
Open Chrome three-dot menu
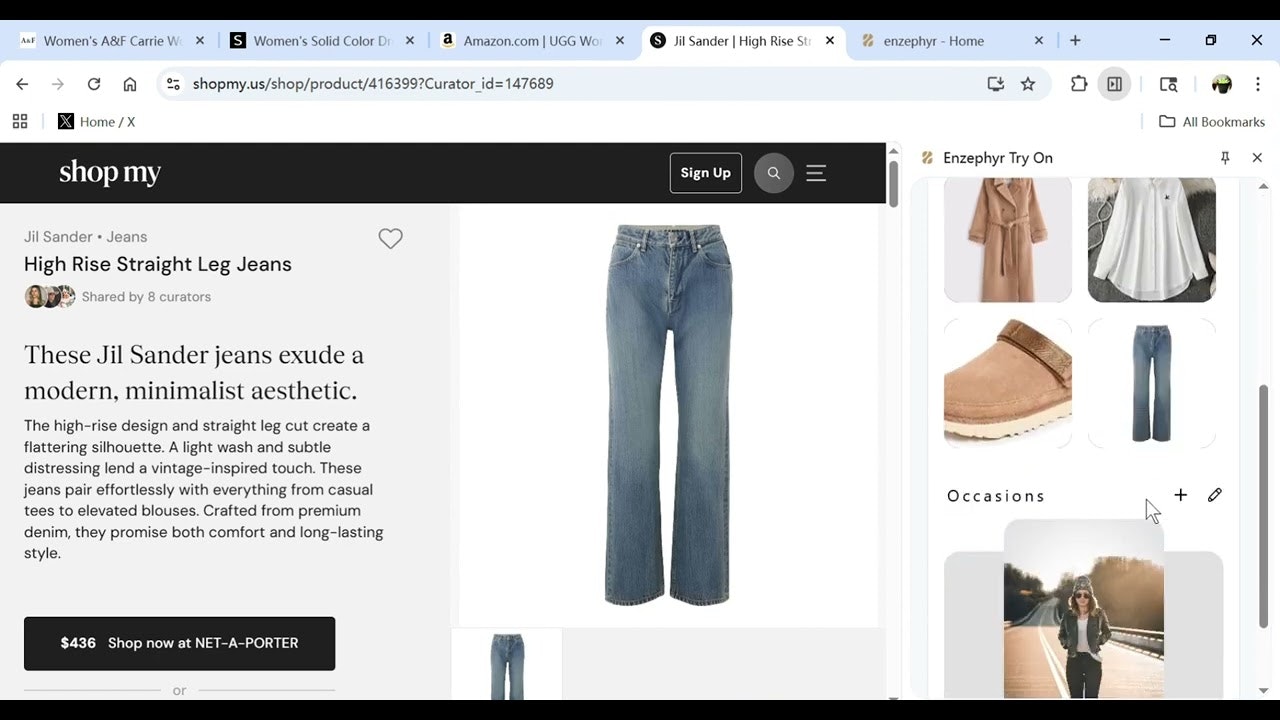(1258, 84)
